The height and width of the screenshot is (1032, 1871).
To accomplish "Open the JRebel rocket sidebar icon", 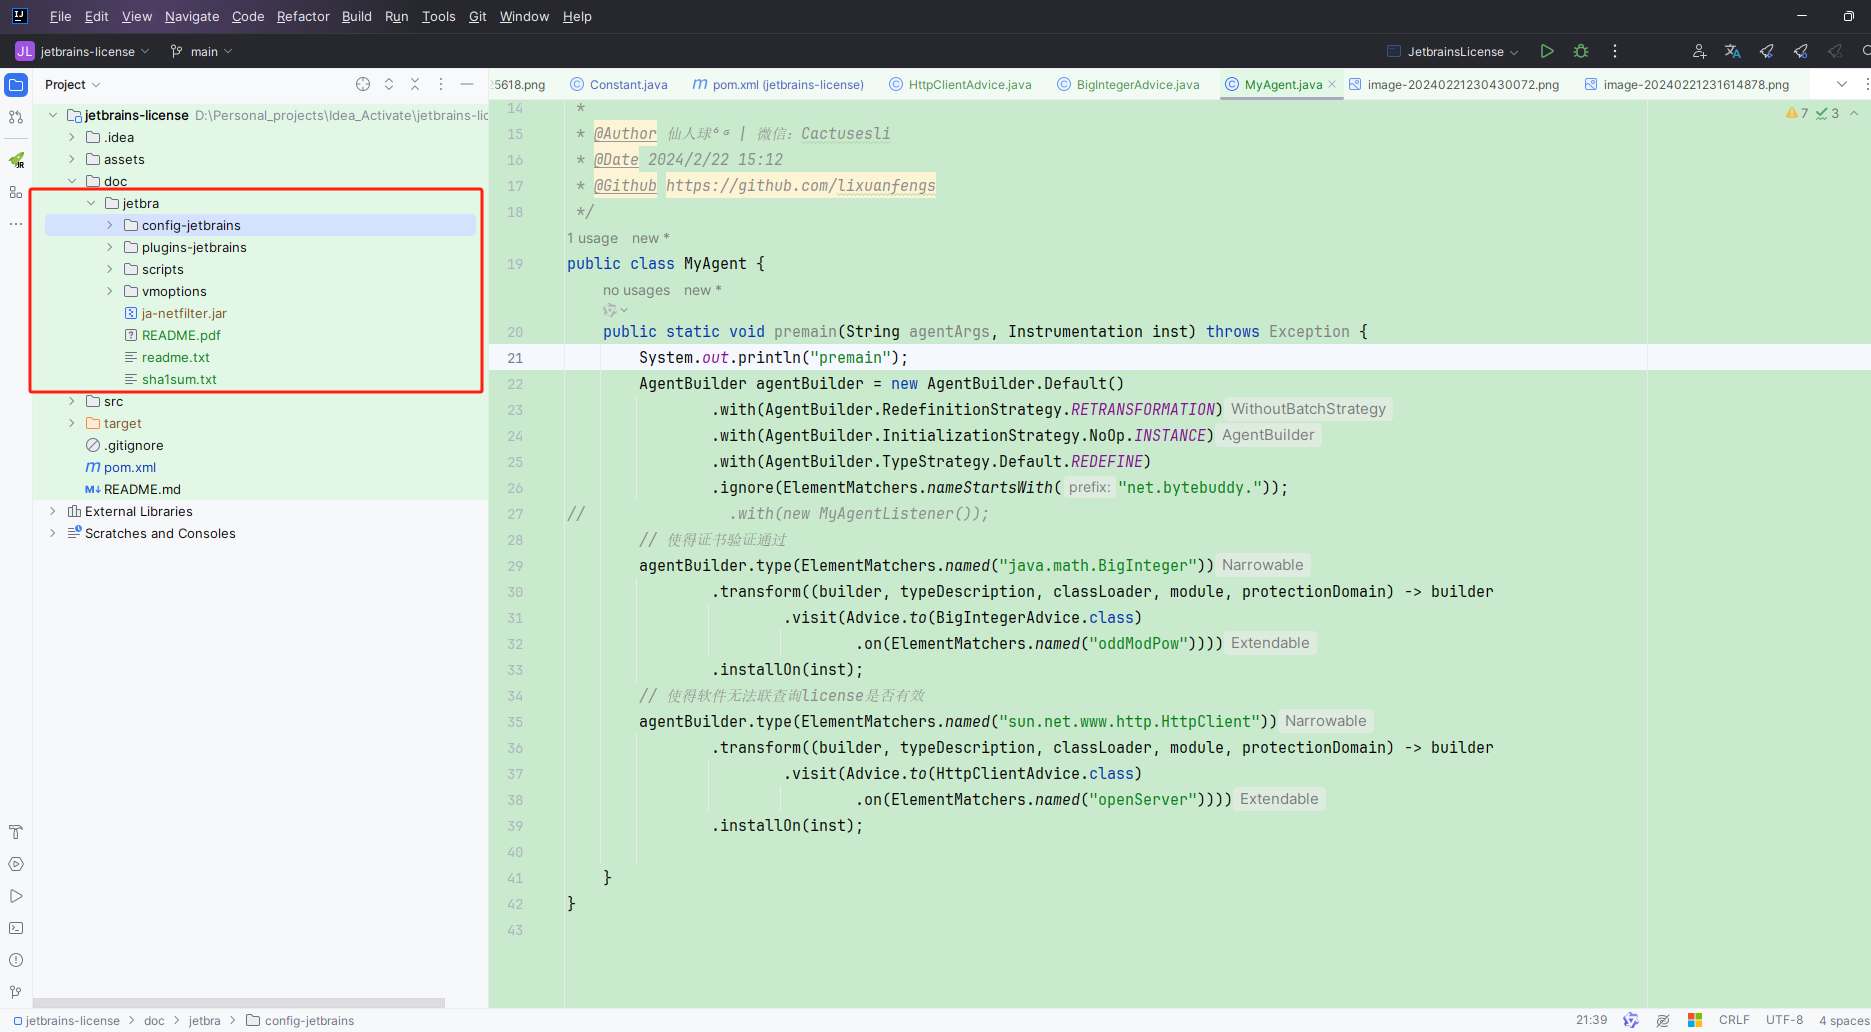I will pos(16,160).
